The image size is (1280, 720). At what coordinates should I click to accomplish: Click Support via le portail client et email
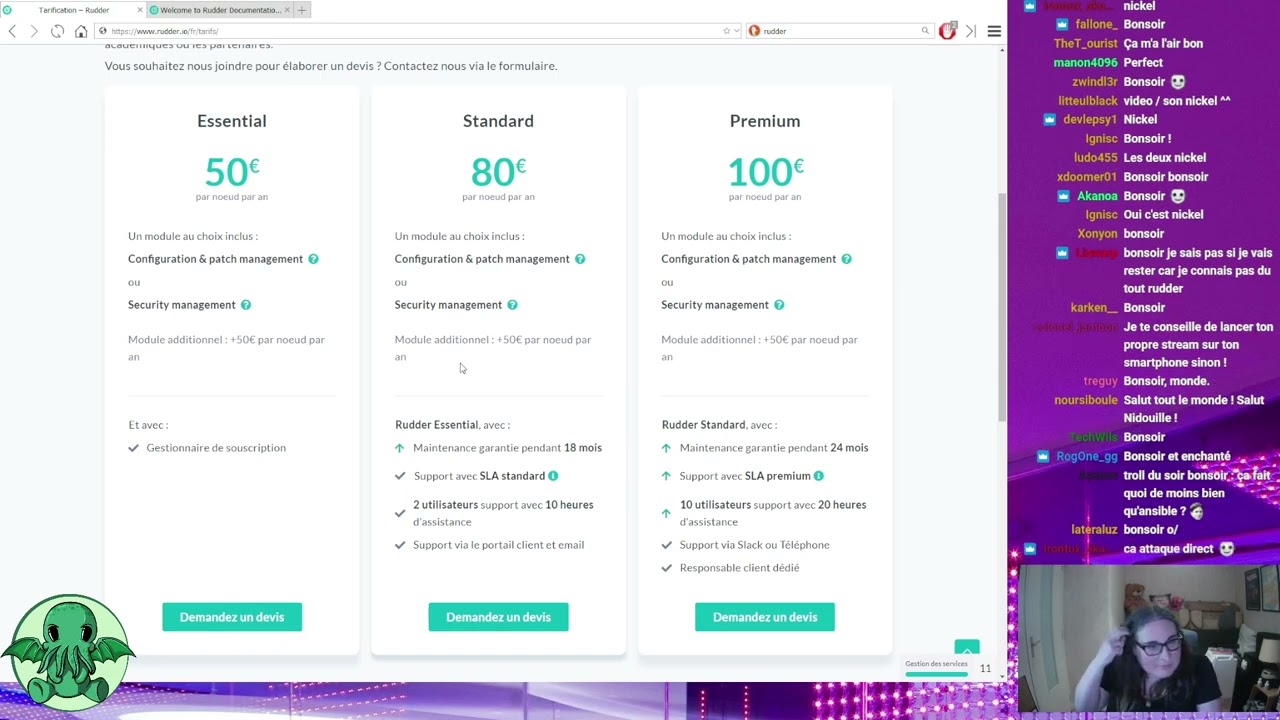click(x=498, y=545)
